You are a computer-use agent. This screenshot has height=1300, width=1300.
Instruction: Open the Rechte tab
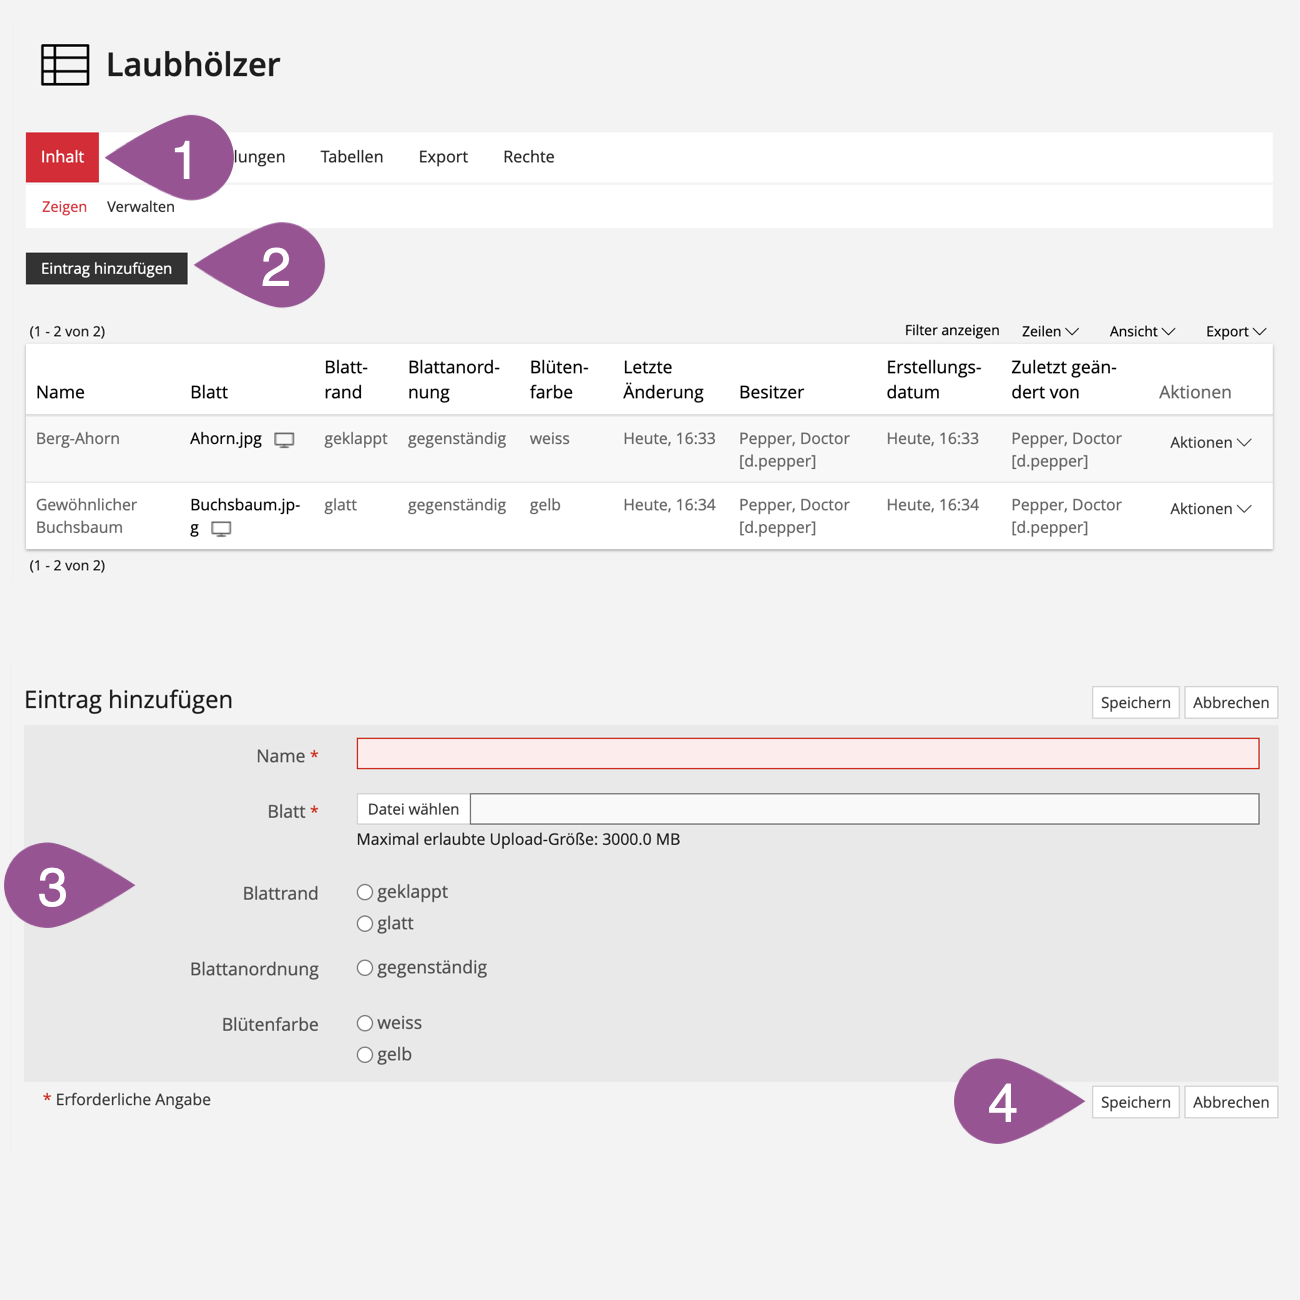pyautogui.click(x=528, y=157)
